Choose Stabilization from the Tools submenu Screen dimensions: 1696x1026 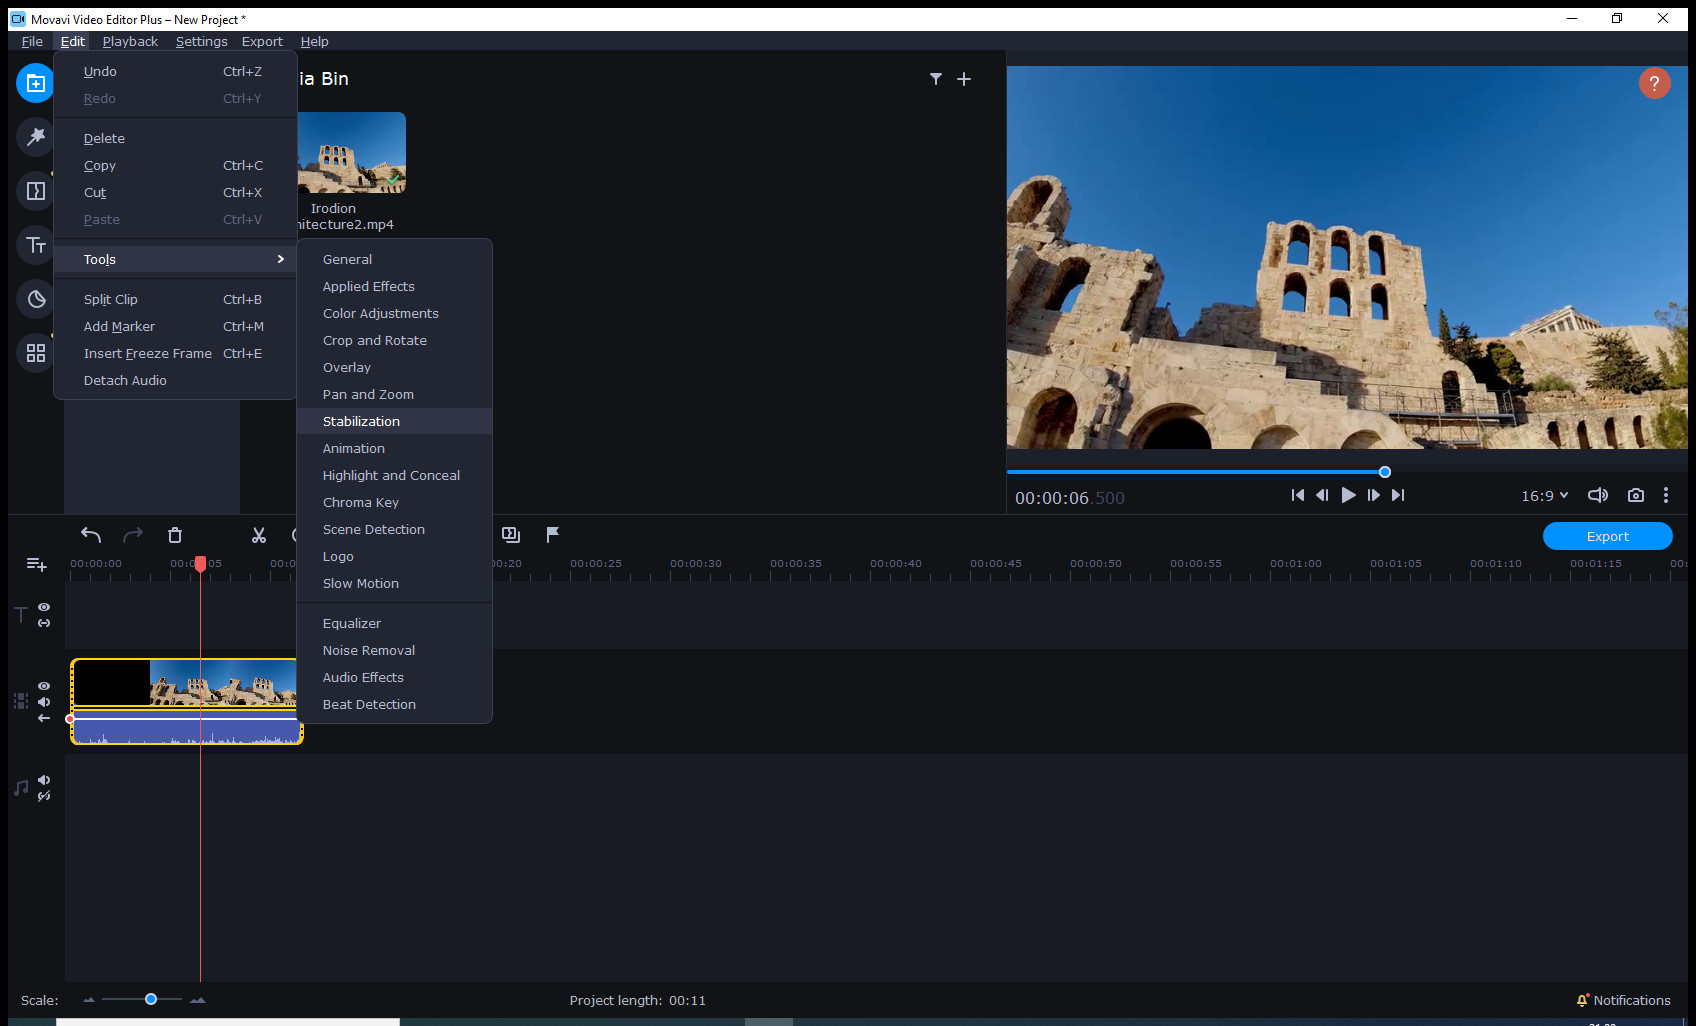point(361,421)
